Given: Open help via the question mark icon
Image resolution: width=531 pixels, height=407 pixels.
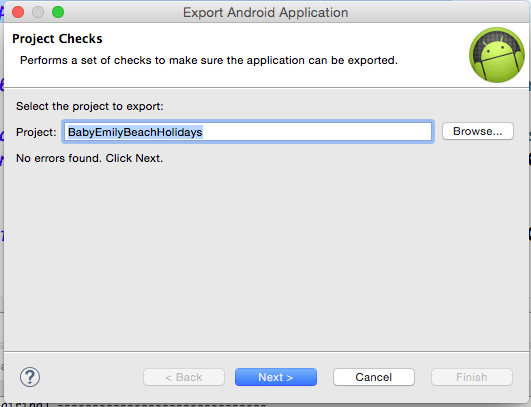Looking at the screenshot, I should [x=30, y=377].
